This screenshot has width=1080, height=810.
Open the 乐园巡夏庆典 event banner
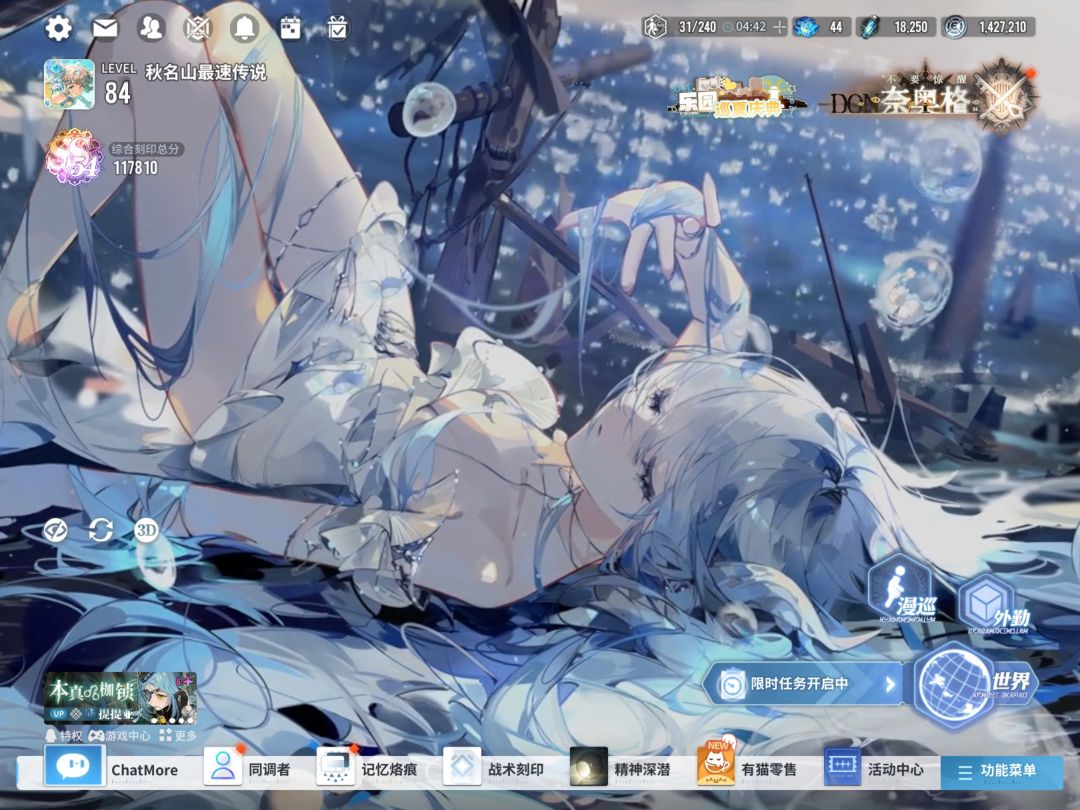pyautogui.click(x=736, y=98)
